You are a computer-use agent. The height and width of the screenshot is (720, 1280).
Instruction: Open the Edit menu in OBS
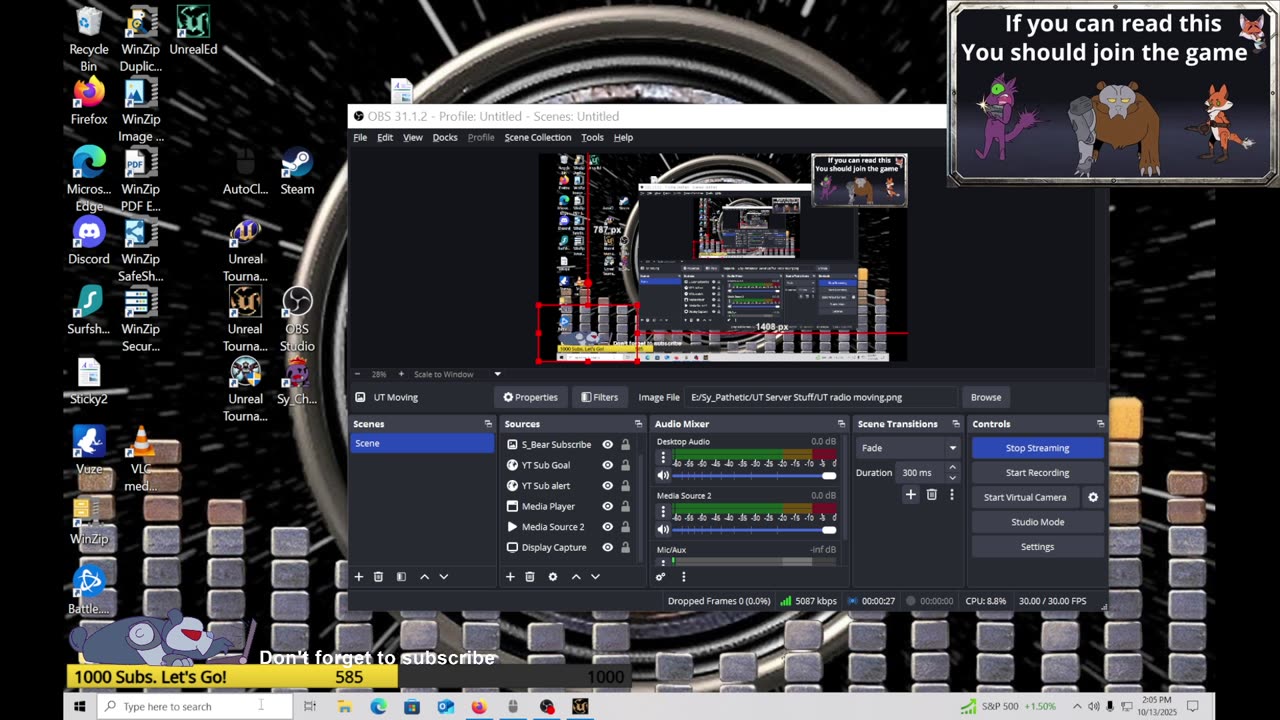(x=385, y=137)
